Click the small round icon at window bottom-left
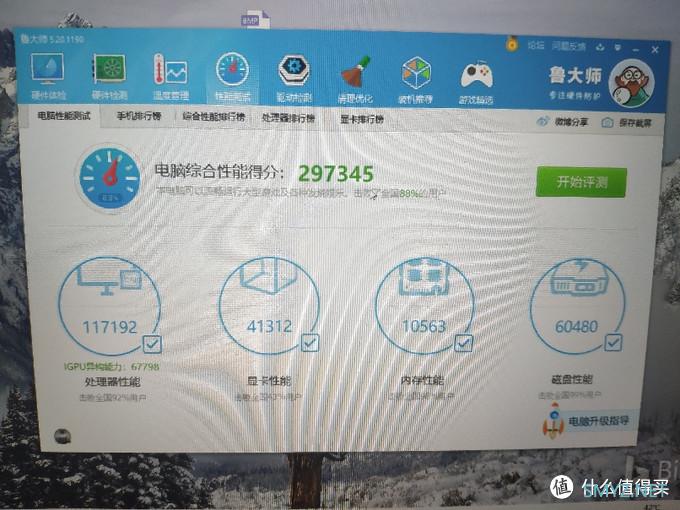This screenshot has width=680, height=510. coord(62,436)
